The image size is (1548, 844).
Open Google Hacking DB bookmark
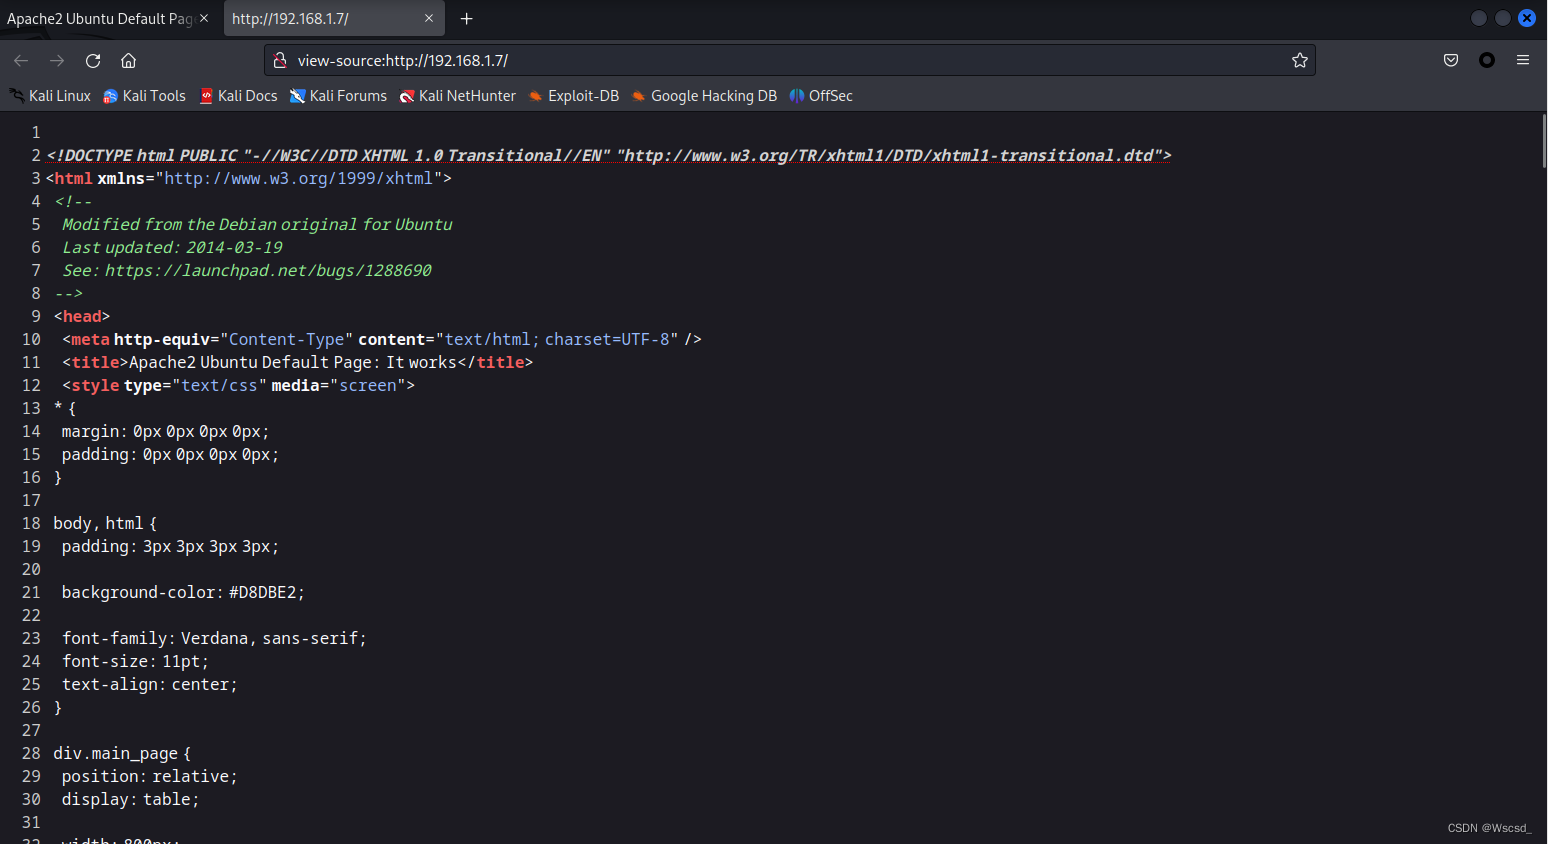(x=704, y=96)
